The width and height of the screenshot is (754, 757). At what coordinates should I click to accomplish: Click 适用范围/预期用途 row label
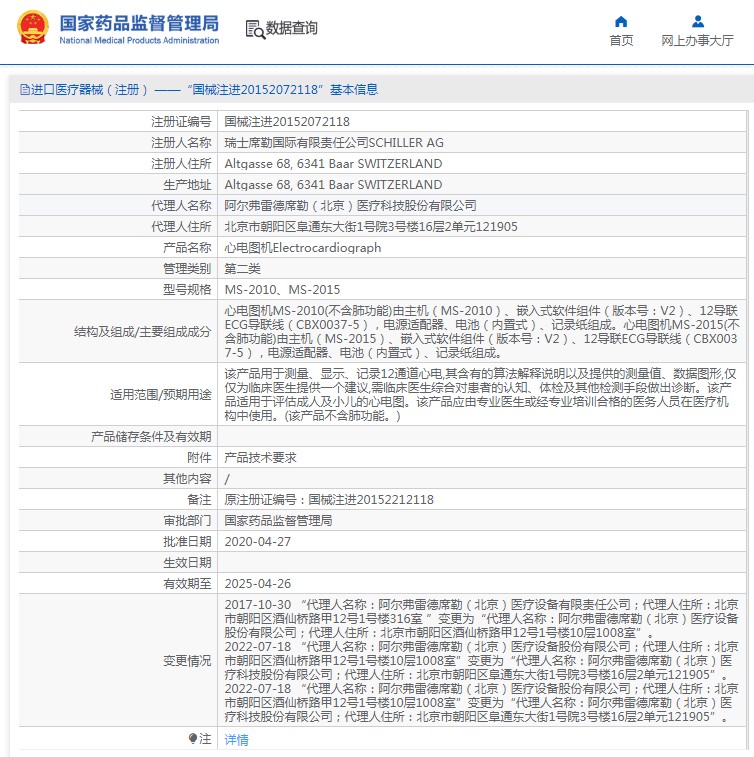pyautogui.click(x=161, y=394)
